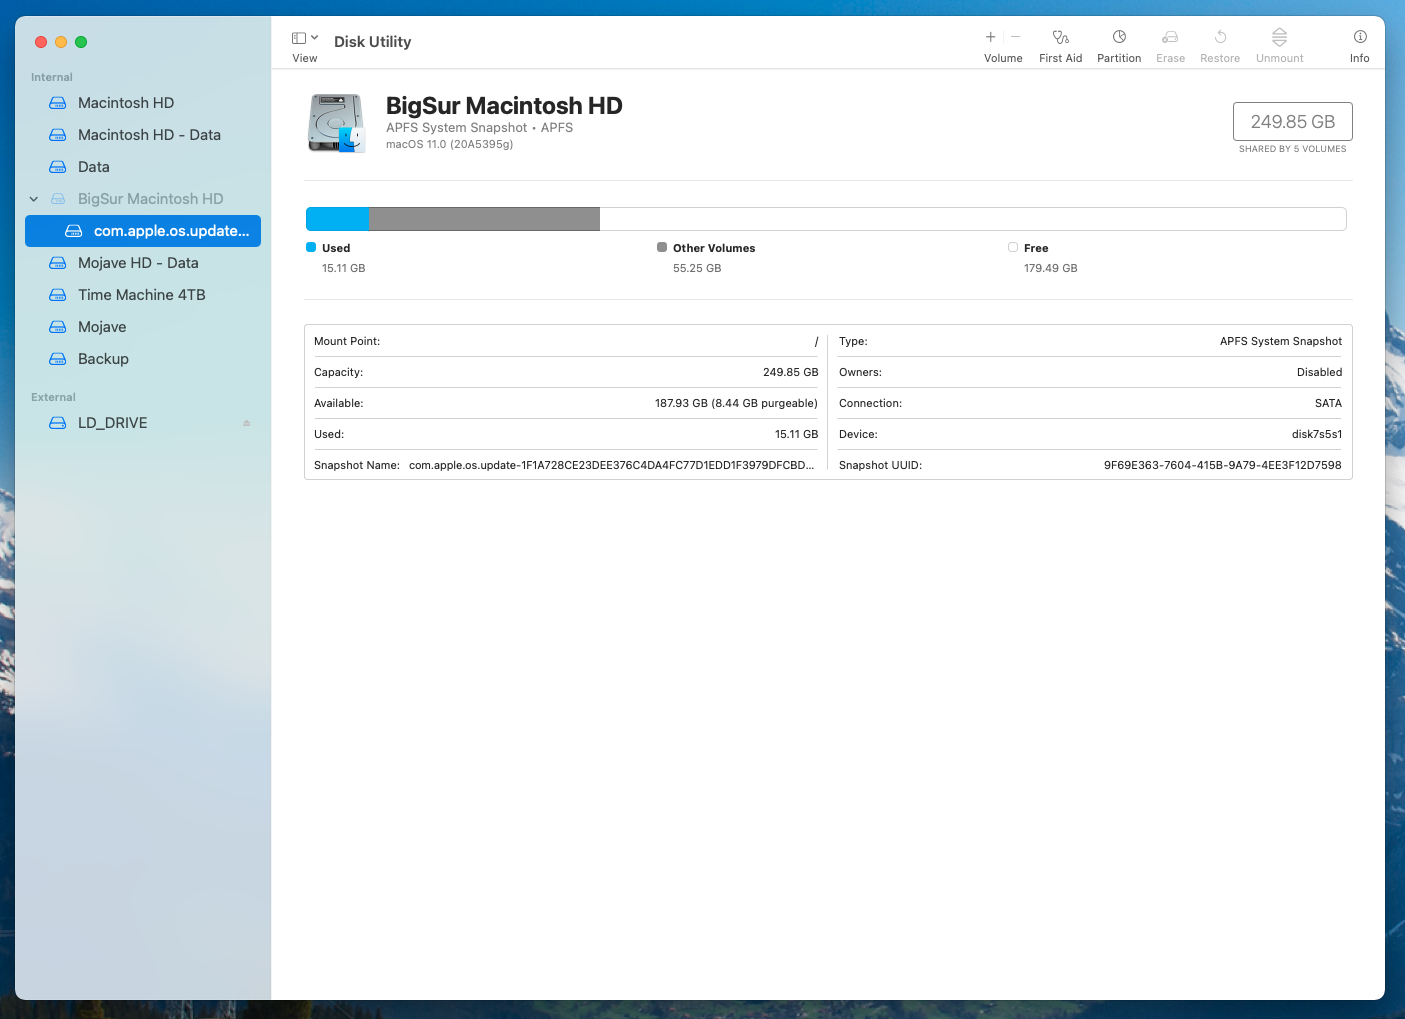
Task: Select the Macintosh HD volume icon
Action: tap(58, 103)
